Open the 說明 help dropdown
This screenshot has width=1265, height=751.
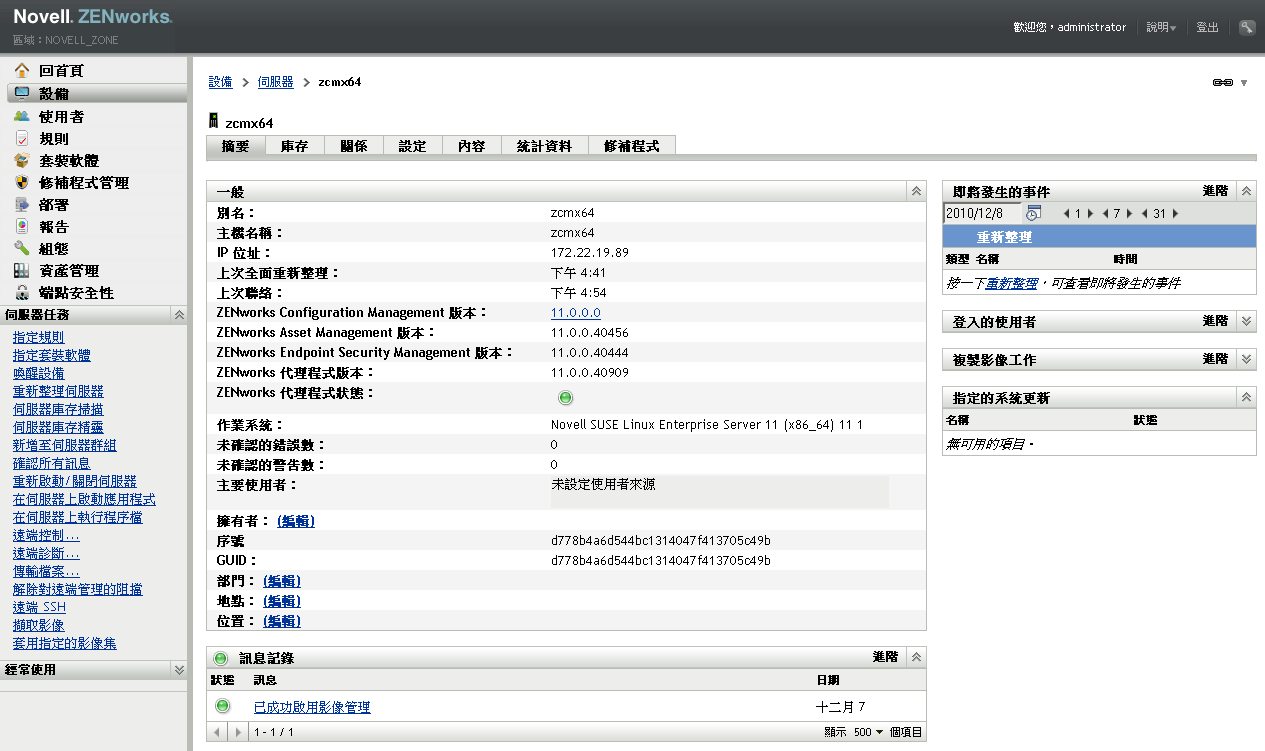point(1161,27)
